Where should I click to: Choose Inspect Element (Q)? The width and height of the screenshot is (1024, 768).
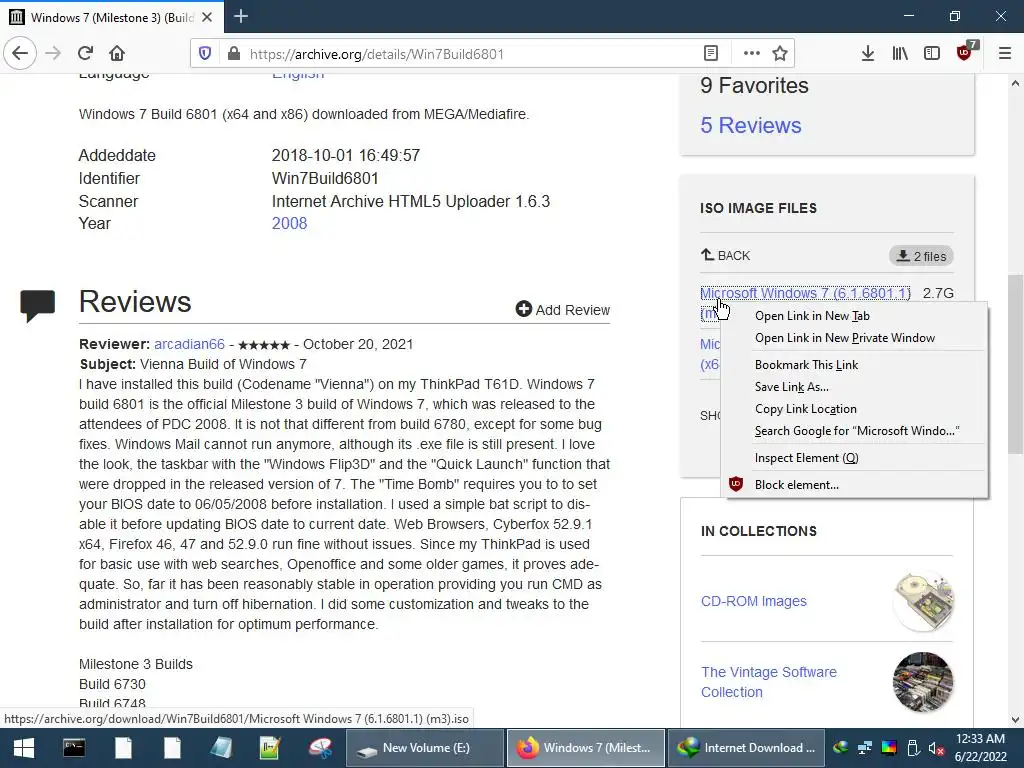coord(807,458)
